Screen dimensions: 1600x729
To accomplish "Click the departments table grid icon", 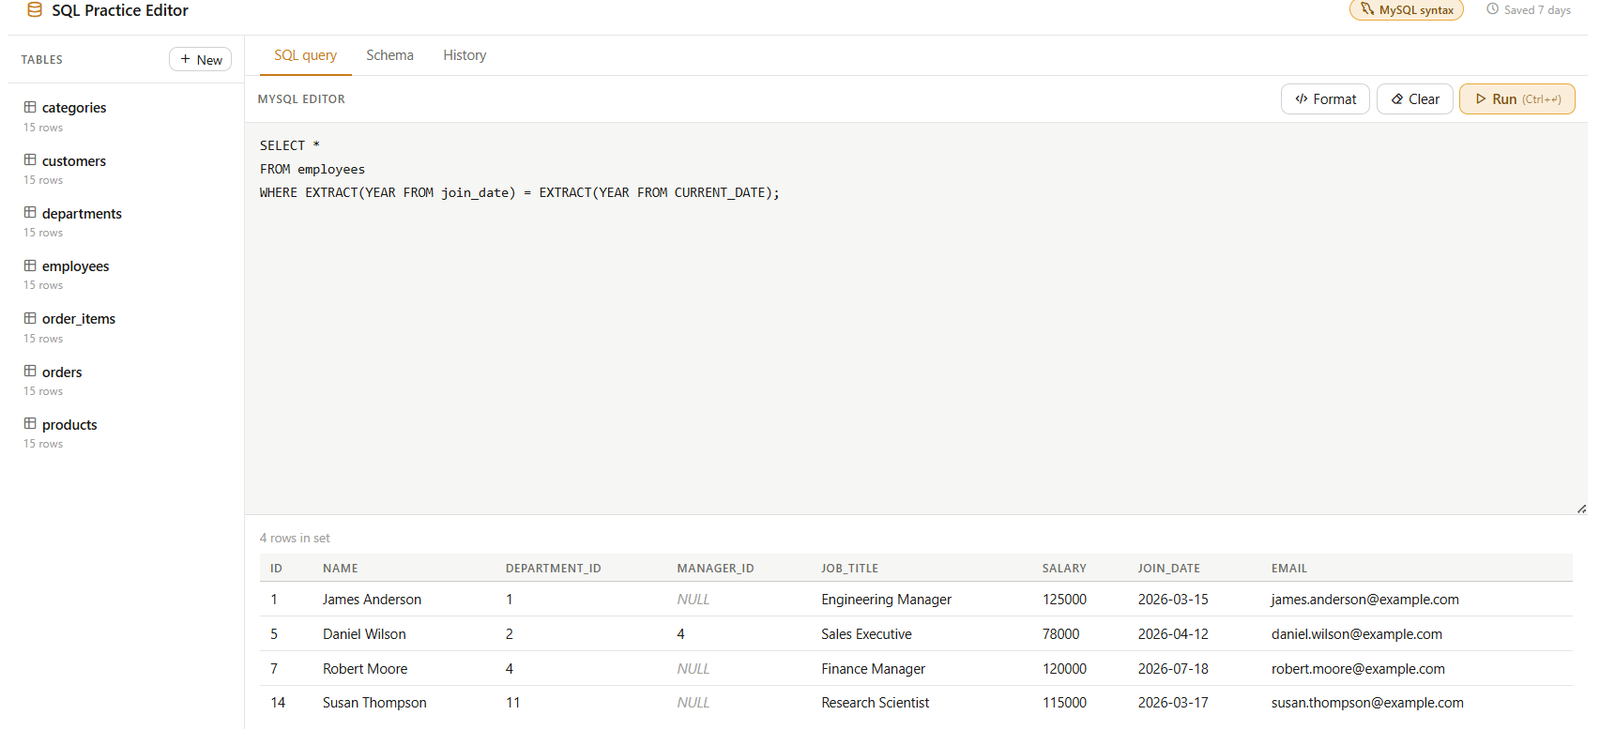I will coord(30,213).
